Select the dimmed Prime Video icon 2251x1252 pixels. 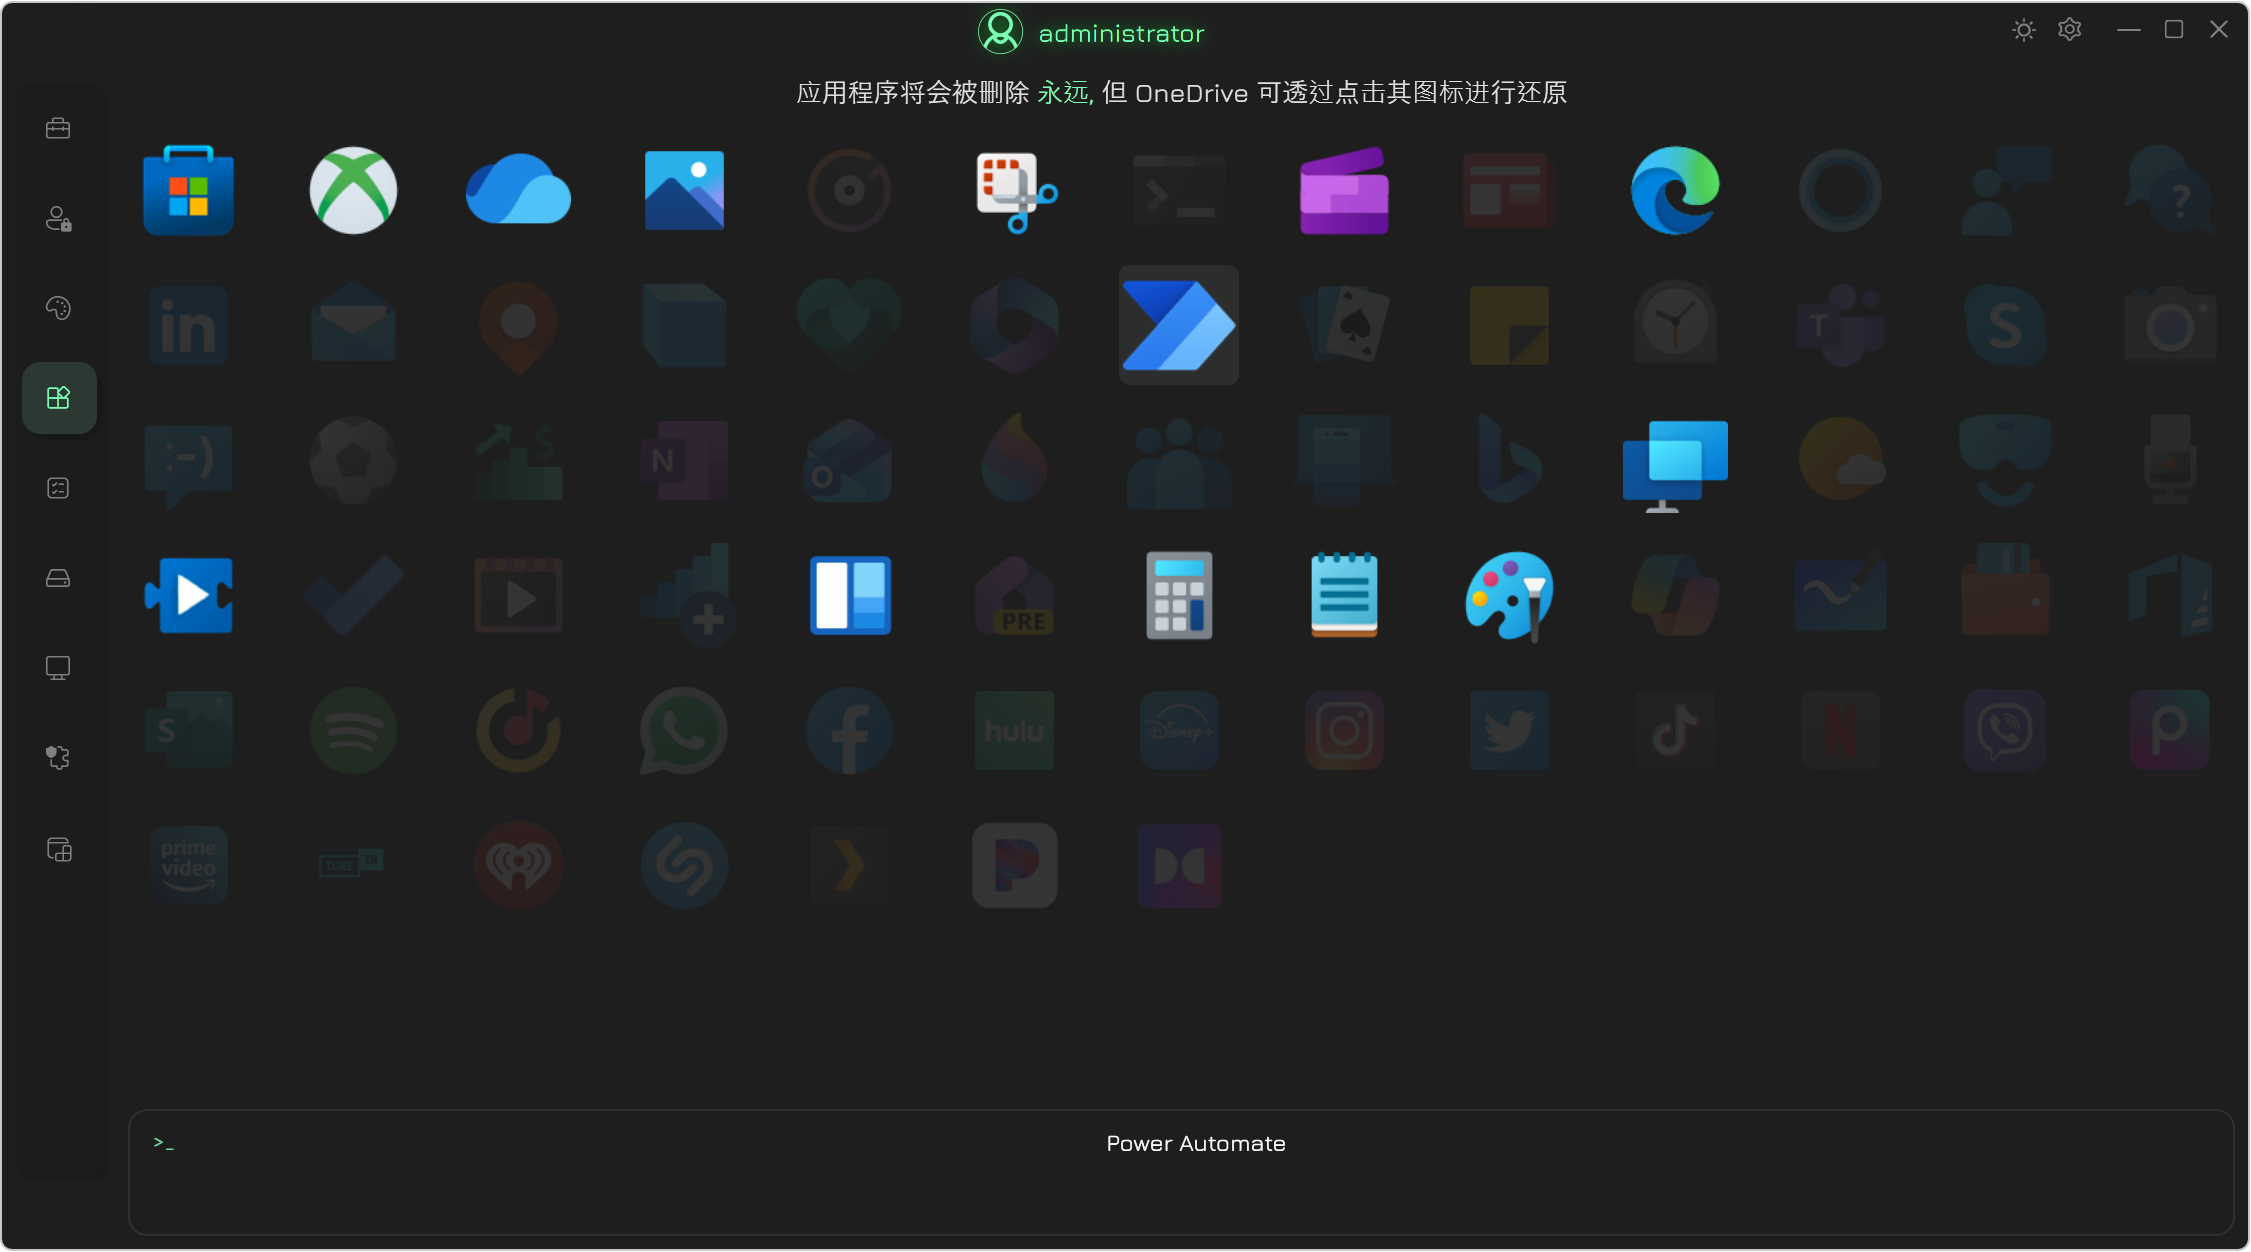coord(188,865)
